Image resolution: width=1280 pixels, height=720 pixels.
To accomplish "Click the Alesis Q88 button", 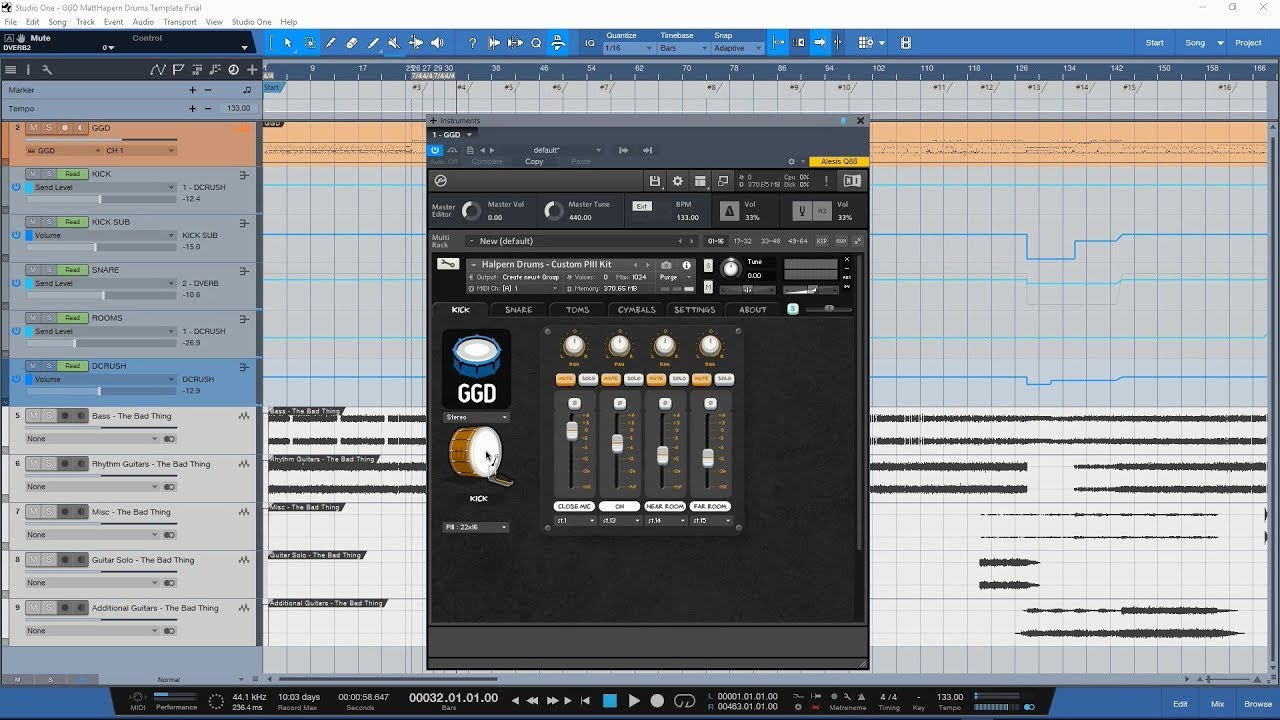I will 838,161.
